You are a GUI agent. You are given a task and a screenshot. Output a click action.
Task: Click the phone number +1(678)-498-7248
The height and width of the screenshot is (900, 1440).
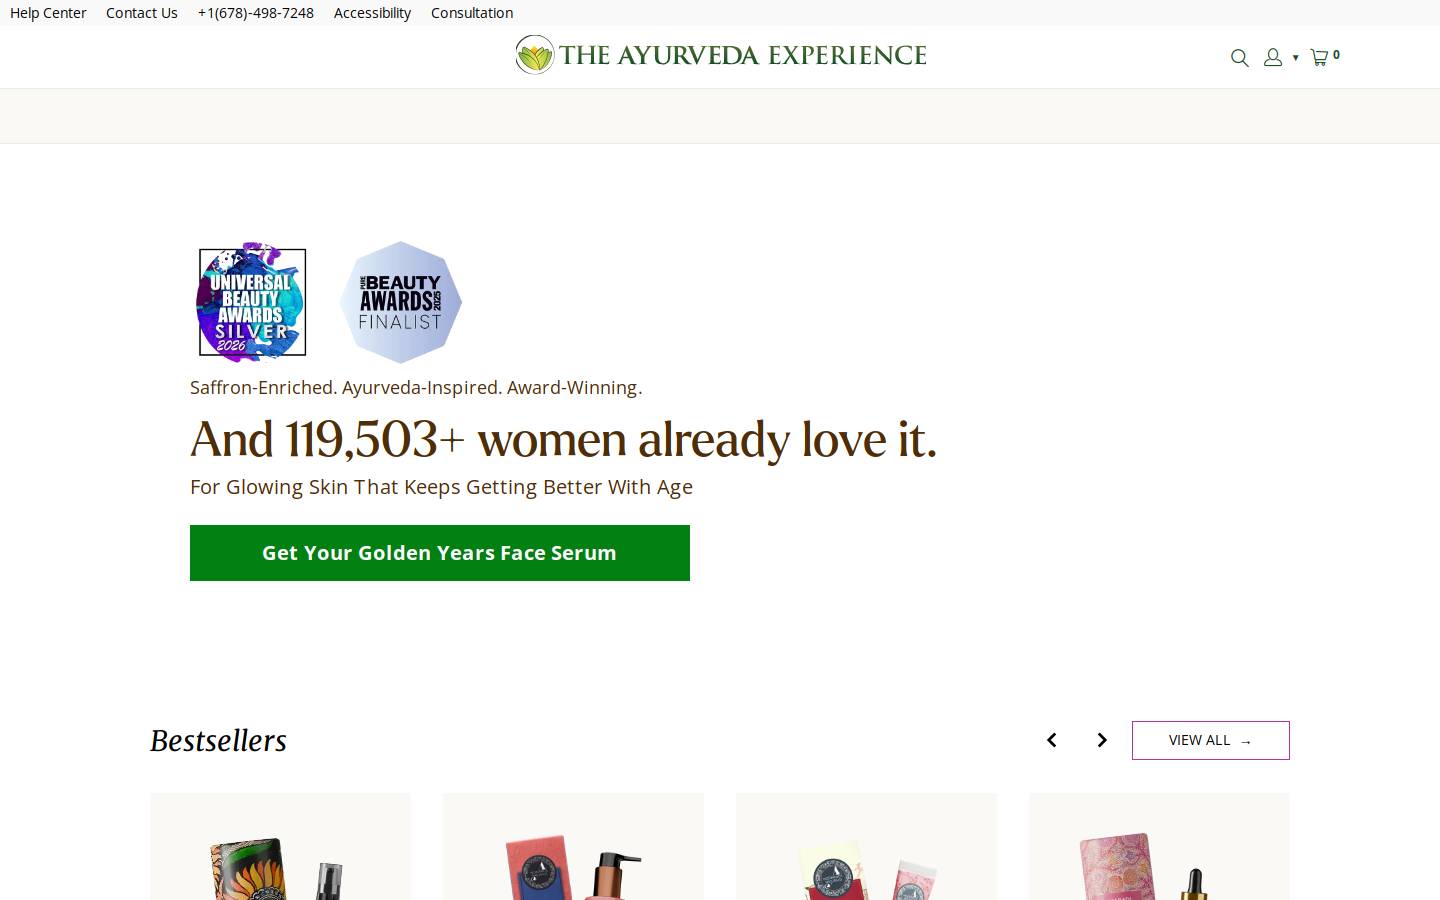pos(256,13)
